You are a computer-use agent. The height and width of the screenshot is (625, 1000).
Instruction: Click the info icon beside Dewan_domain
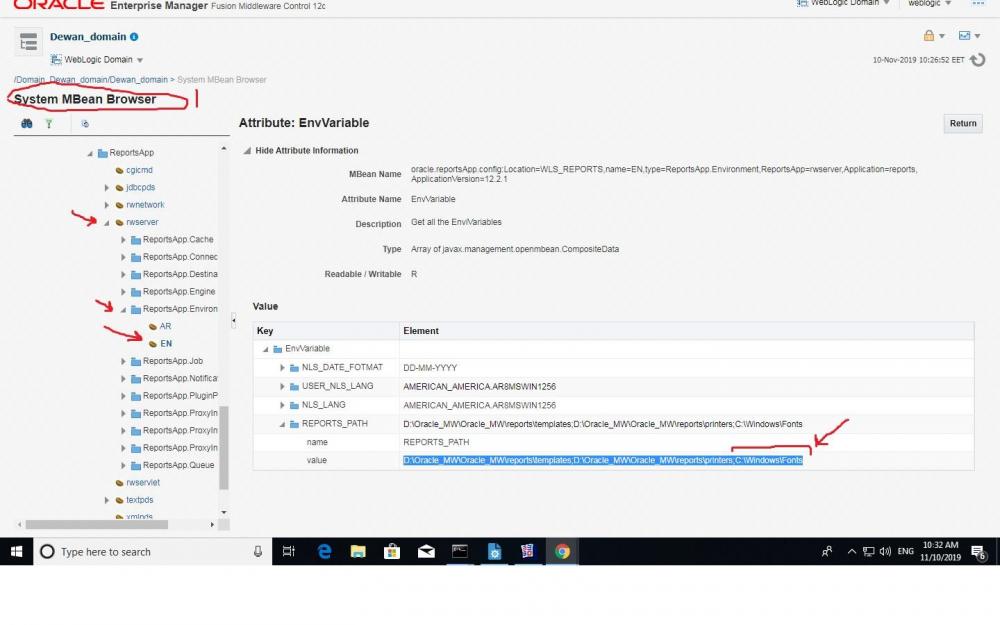pos(135,37)
